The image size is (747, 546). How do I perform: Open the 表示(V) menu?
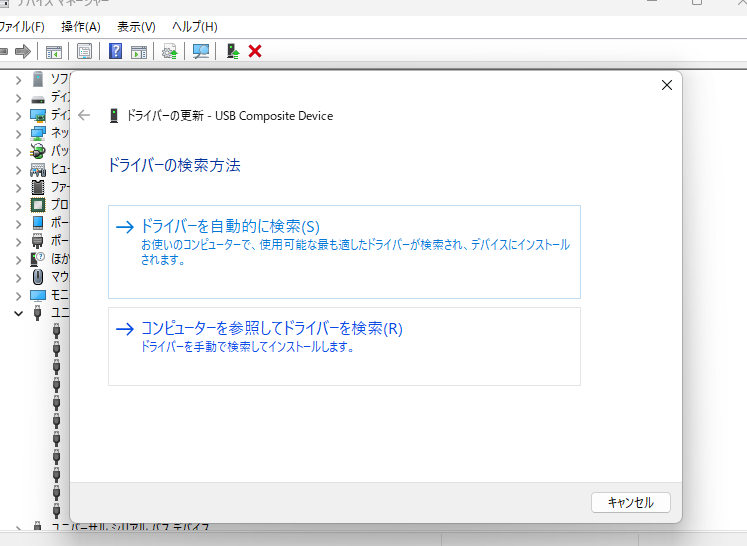tap(136, 27)
